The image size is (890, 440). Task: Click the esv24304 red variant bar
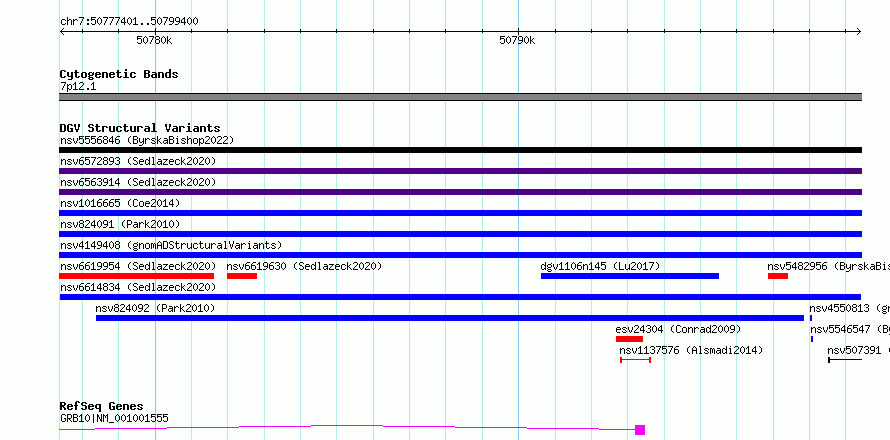click(629, 339)
